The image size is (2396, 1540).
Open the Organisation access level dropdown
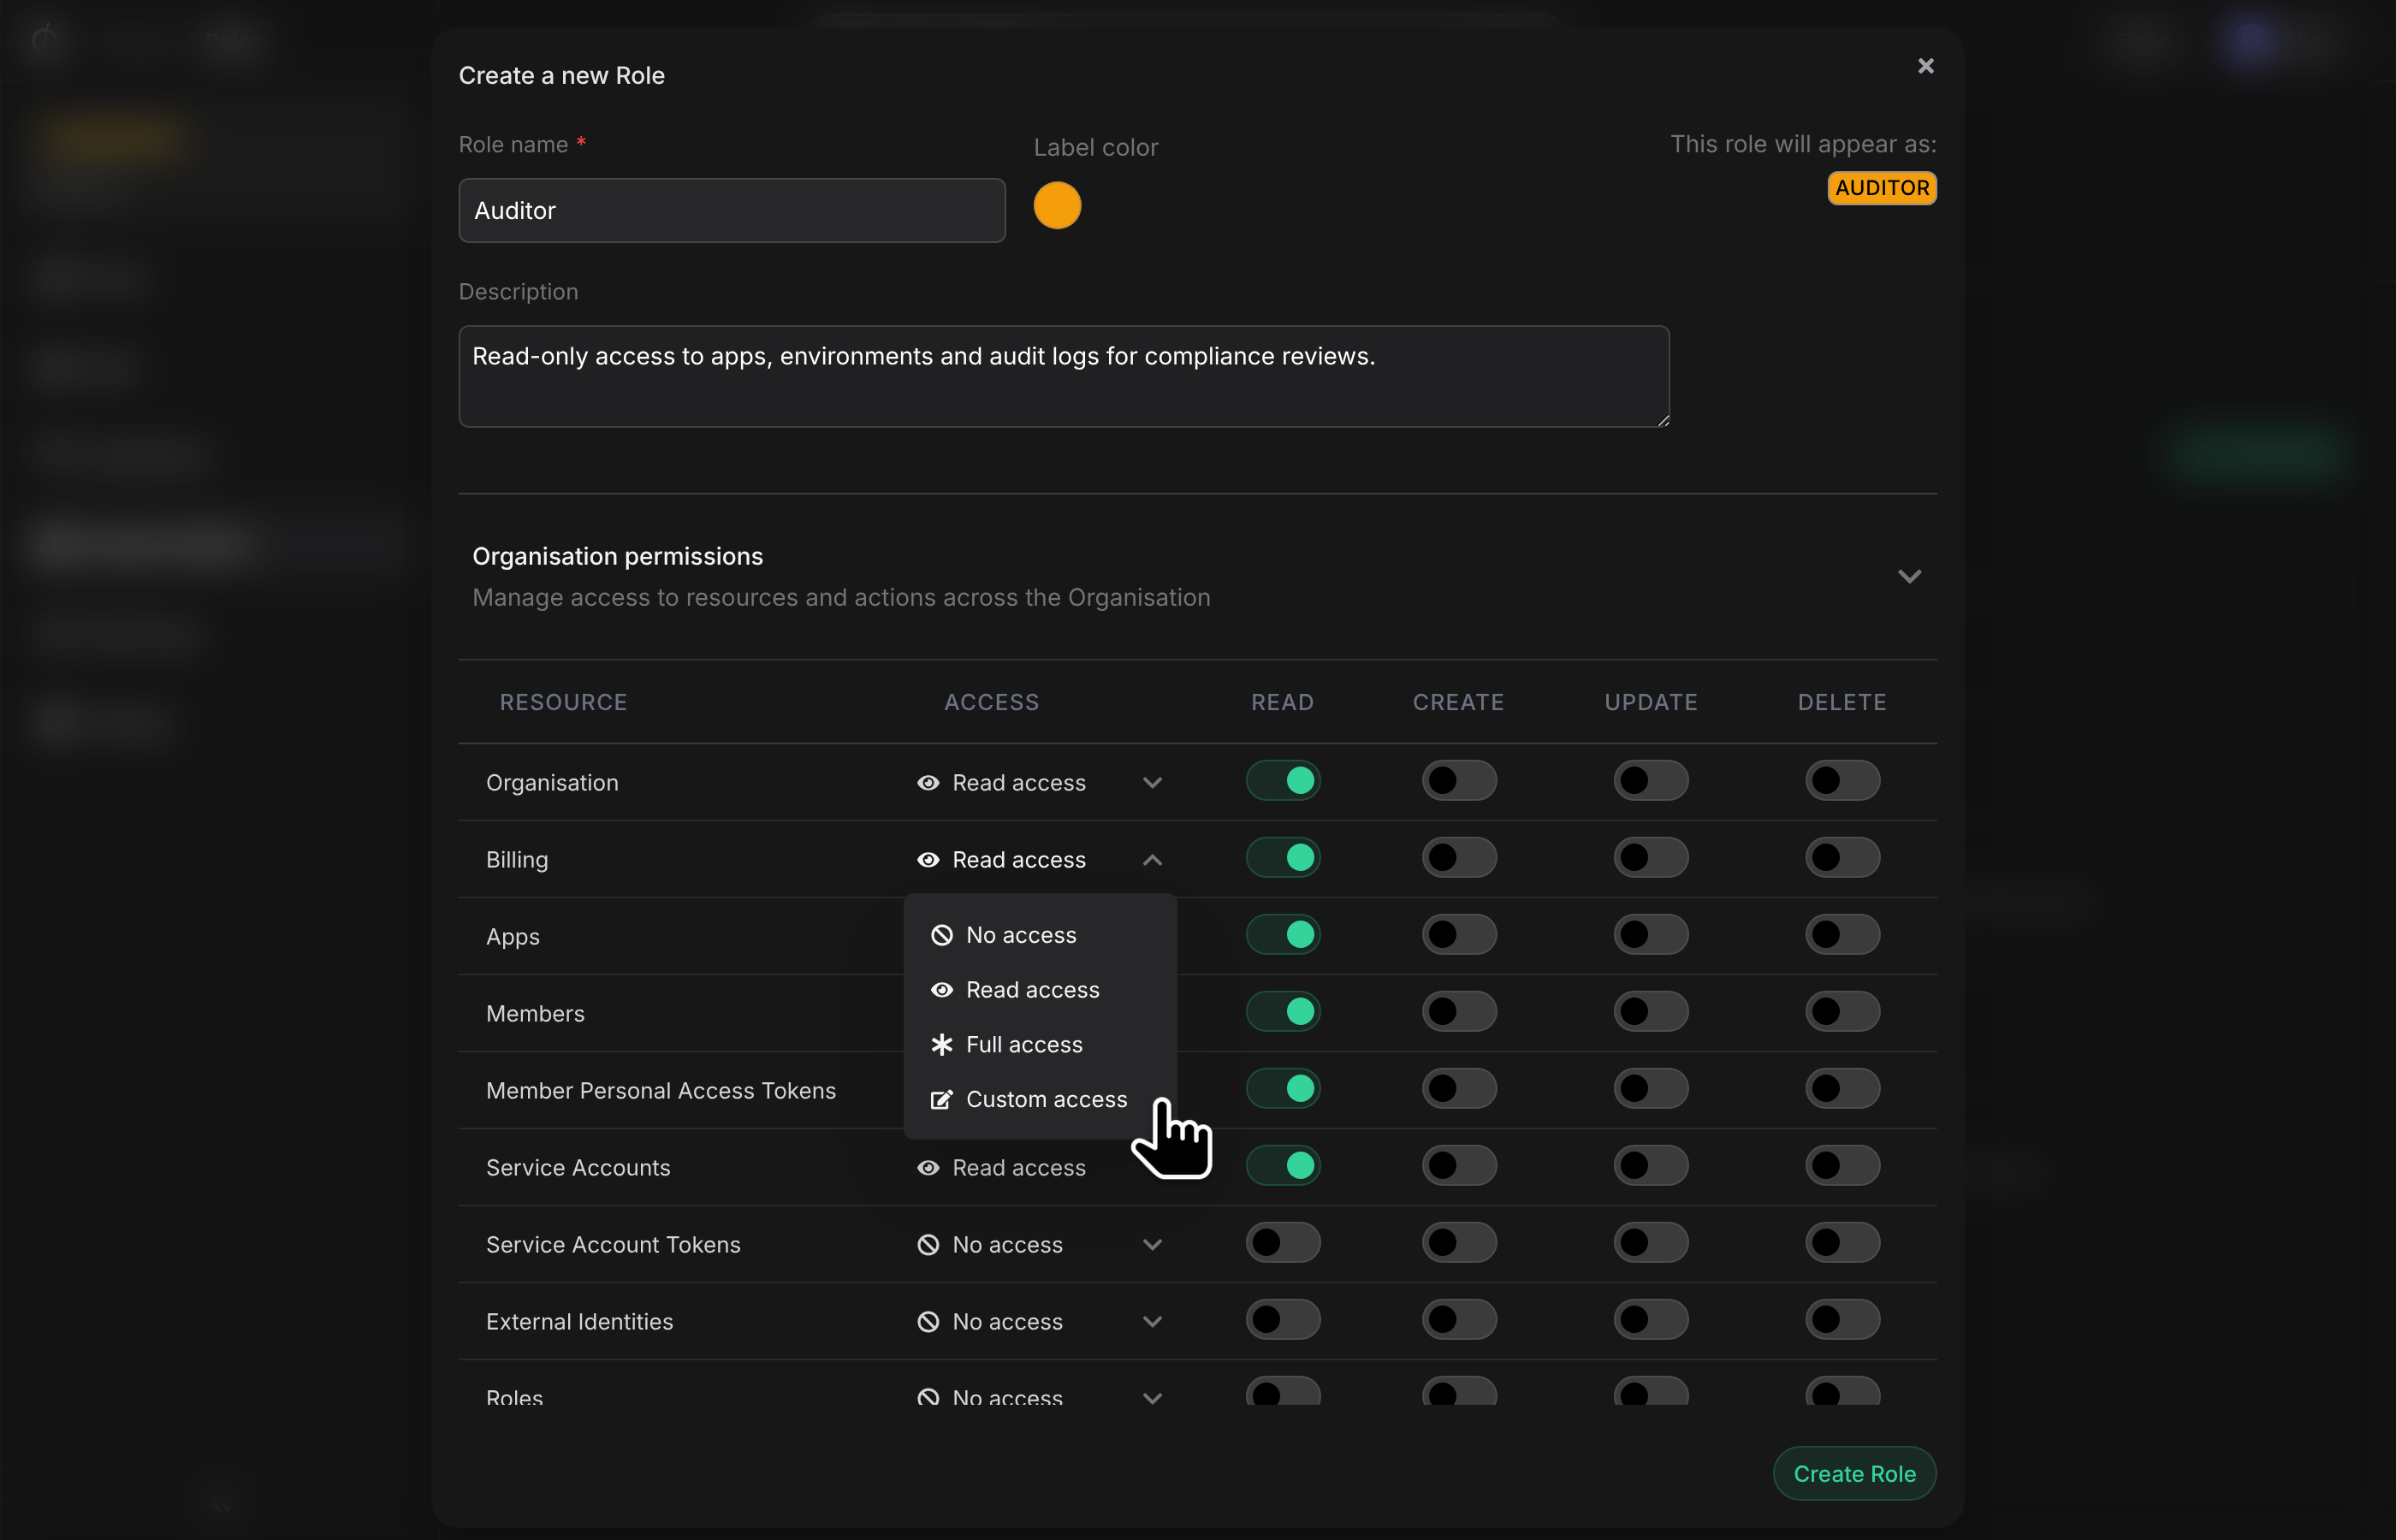[x=1040, y=782]
